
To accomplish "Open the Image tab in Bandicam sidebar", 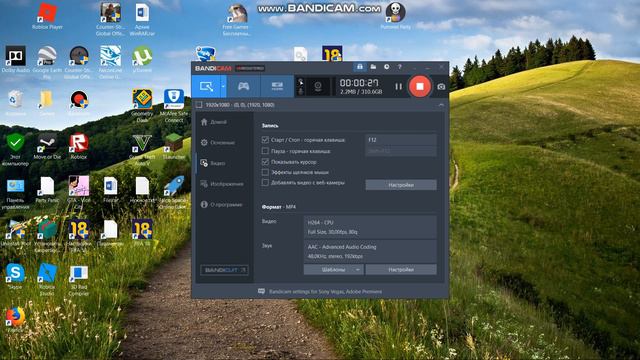I will click(x=222, y=184).
